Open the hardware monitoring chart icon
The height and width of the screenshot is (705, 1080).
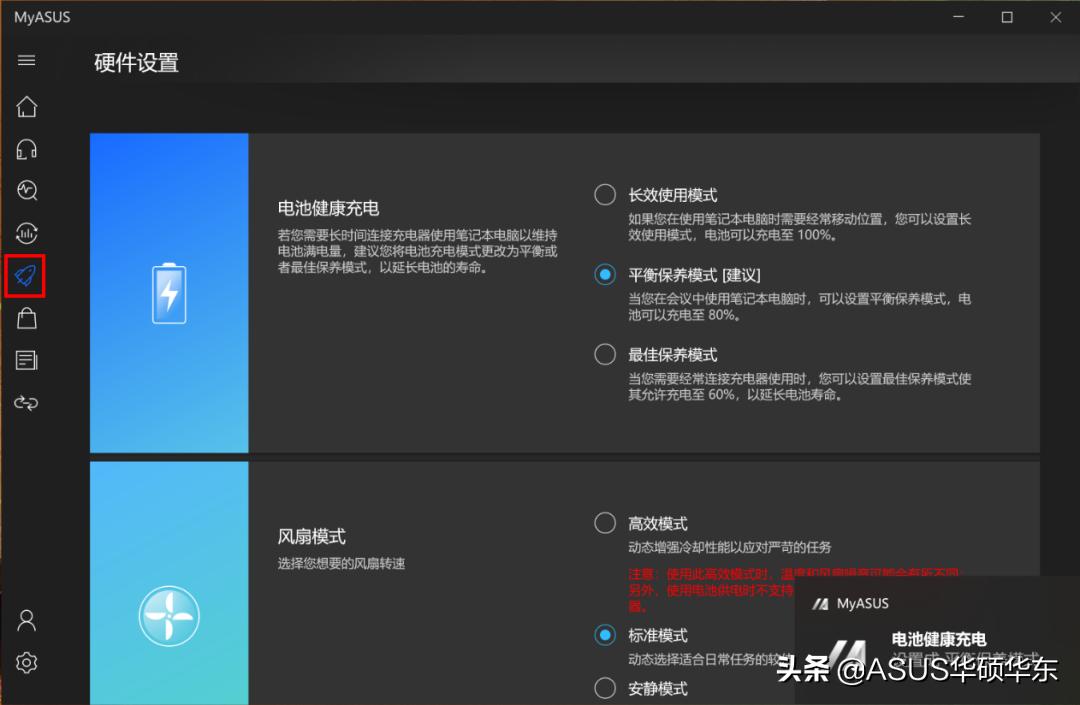[26, 232]
